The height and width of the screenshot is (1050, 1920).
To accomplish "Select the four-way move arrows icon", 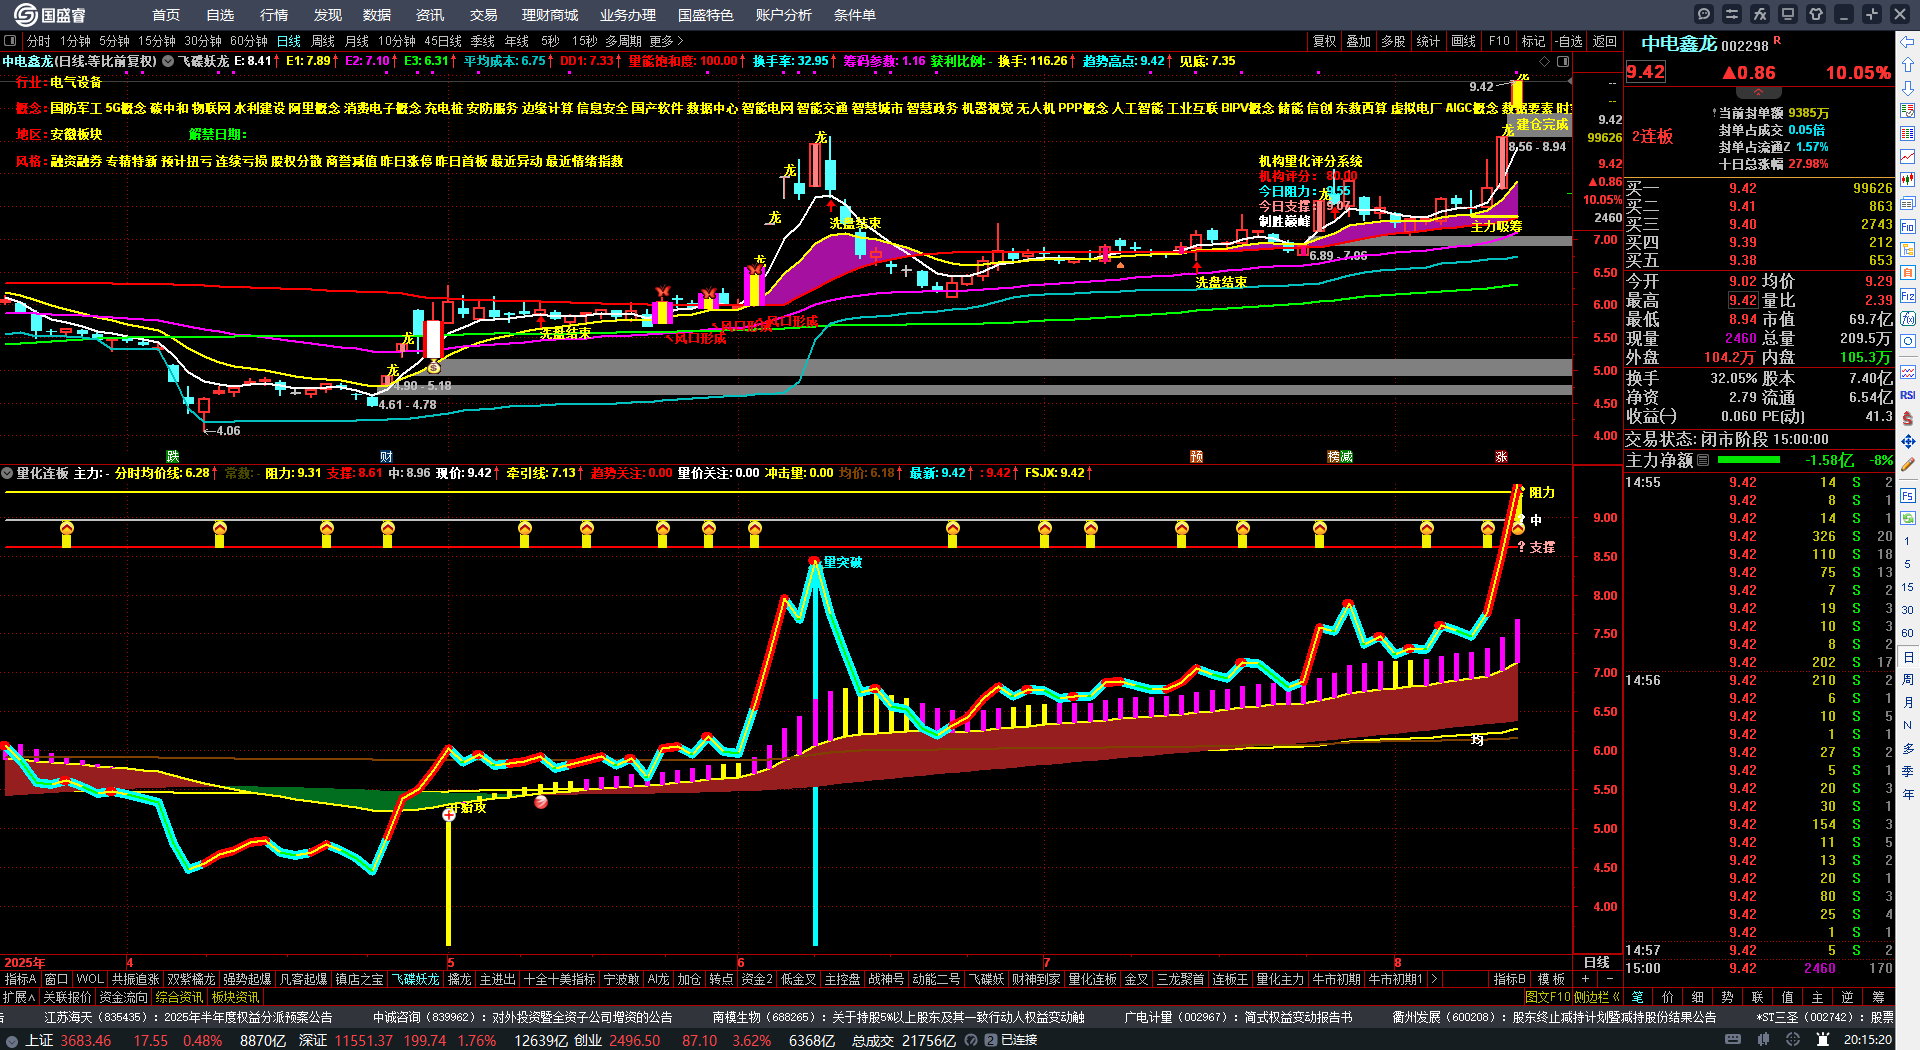I will pyautogui.click(x=1908, y=441).
